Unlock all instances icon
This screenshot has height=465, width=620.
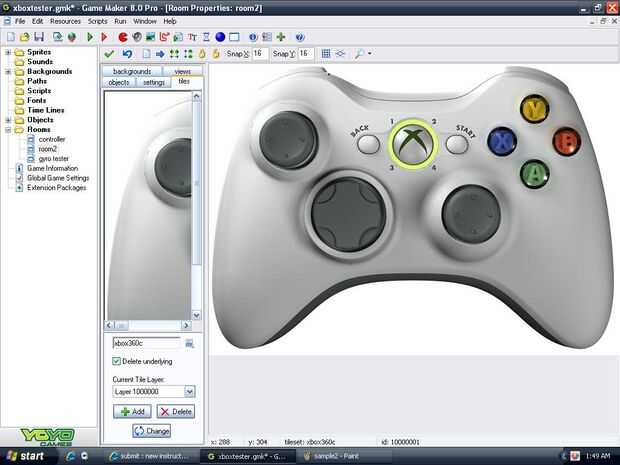tap(216, 53)
